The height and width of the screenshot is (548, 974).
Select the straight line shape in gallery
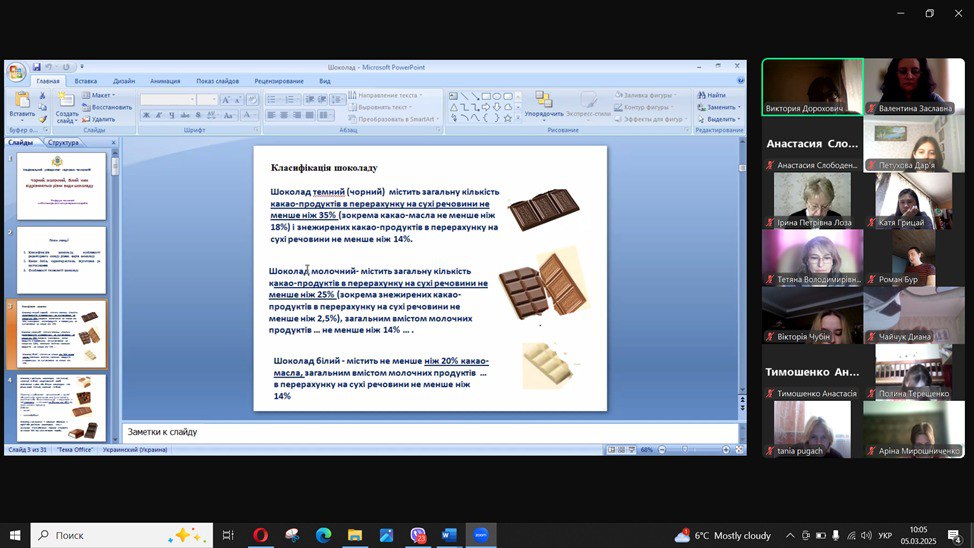(x=464, y=96)
